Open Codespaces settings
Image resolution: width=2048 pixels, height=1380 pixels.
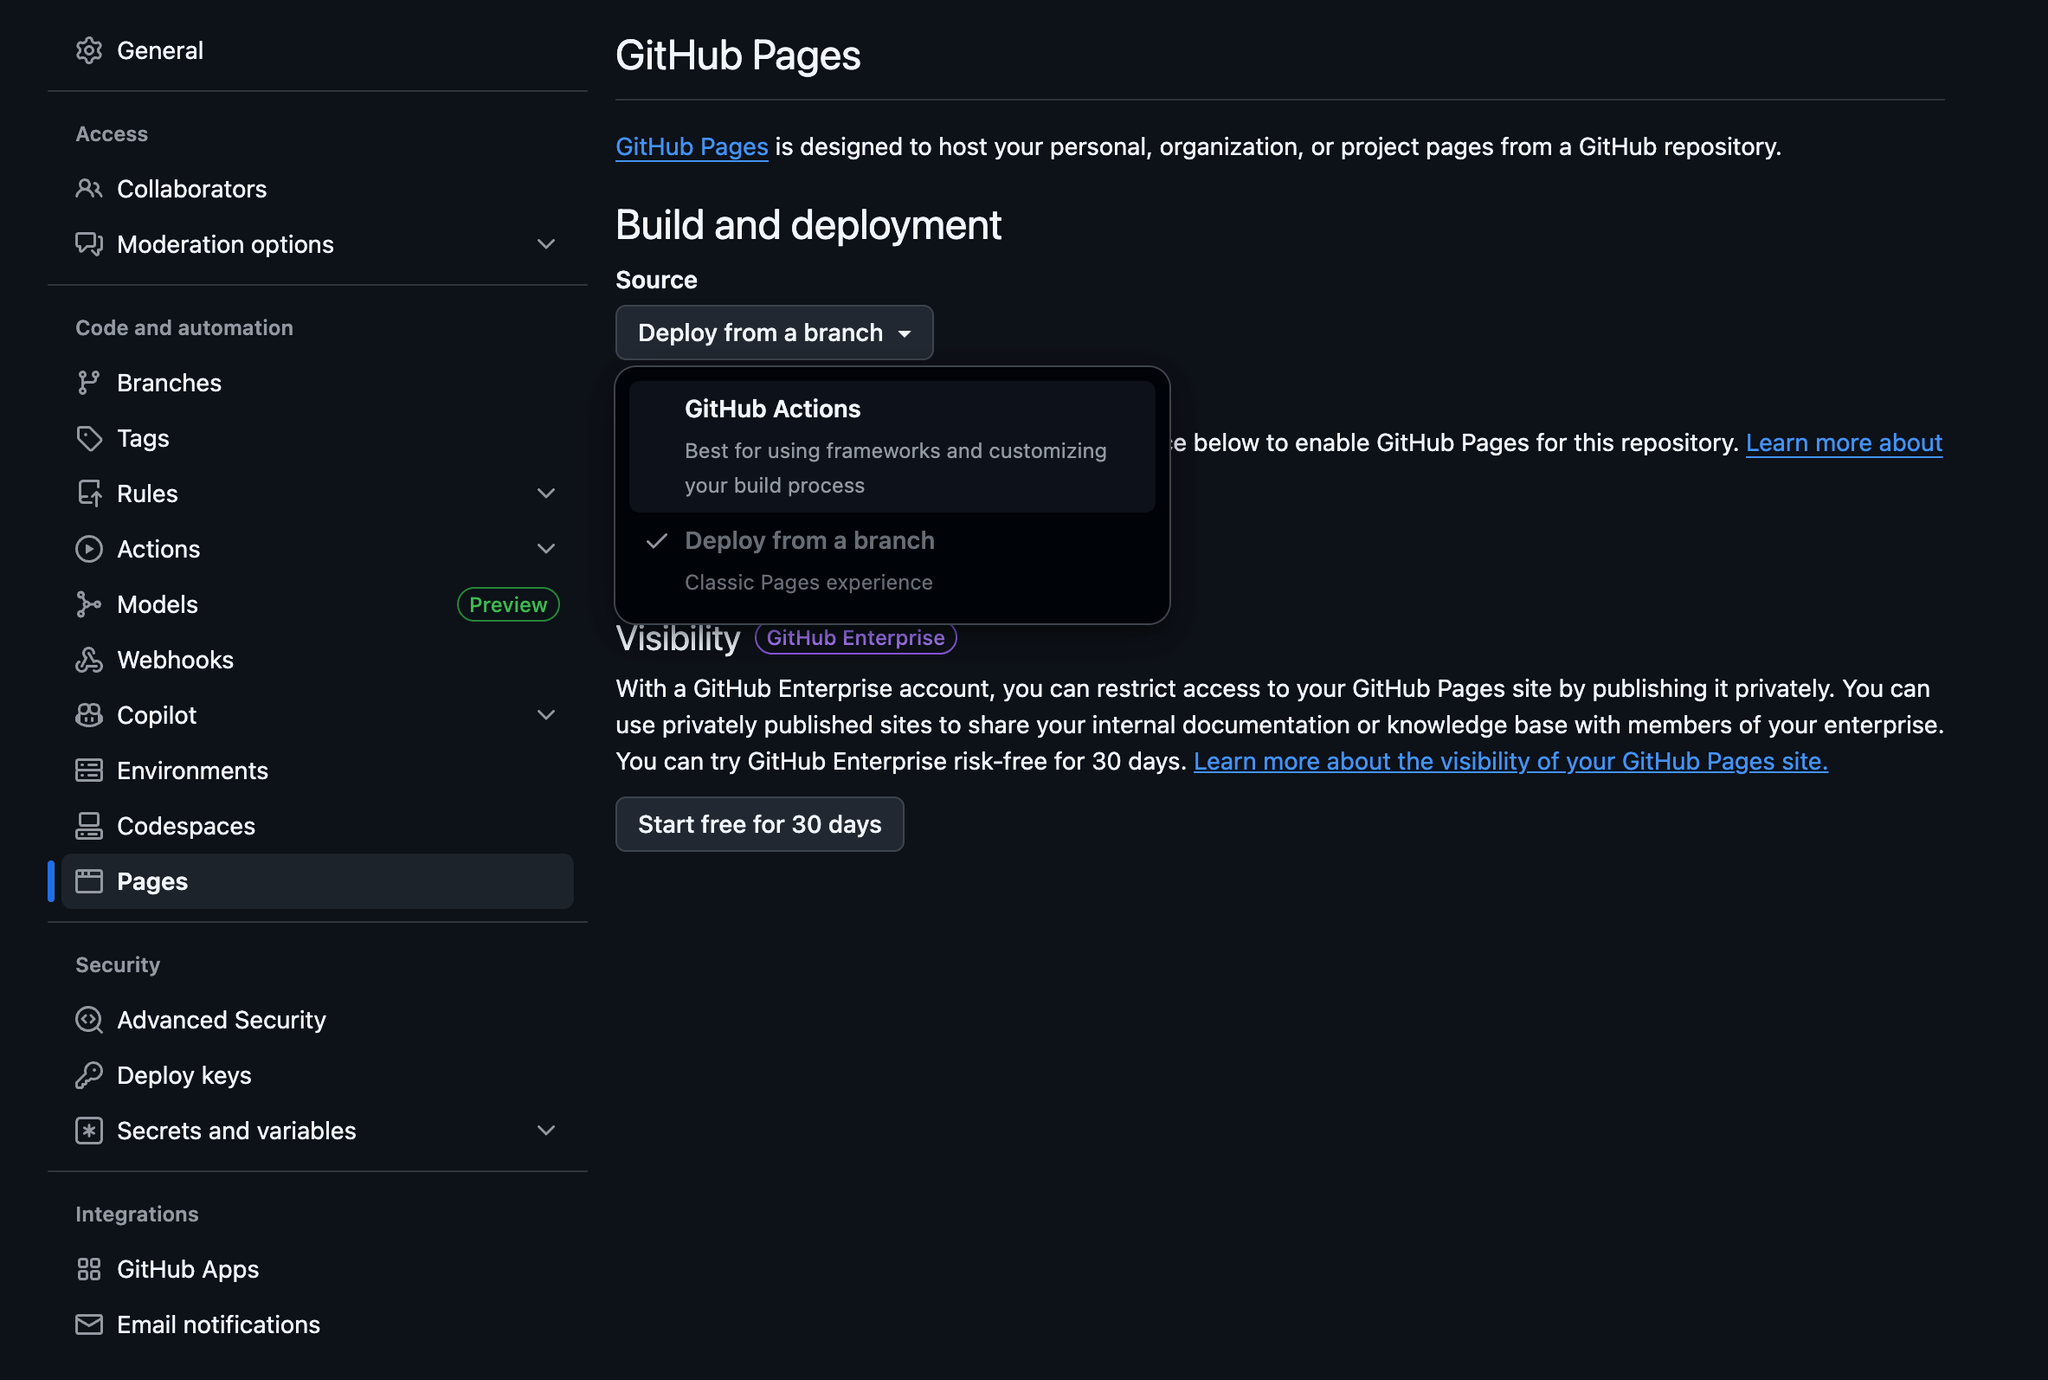click(x=186, y=825)
